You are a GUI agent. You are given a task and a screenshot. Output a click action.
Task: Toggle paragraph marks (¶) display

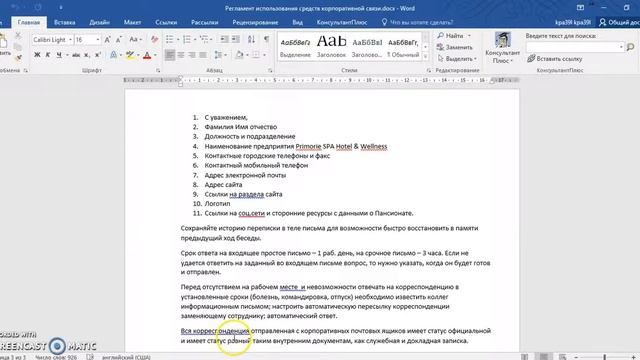tap(266, 39)
